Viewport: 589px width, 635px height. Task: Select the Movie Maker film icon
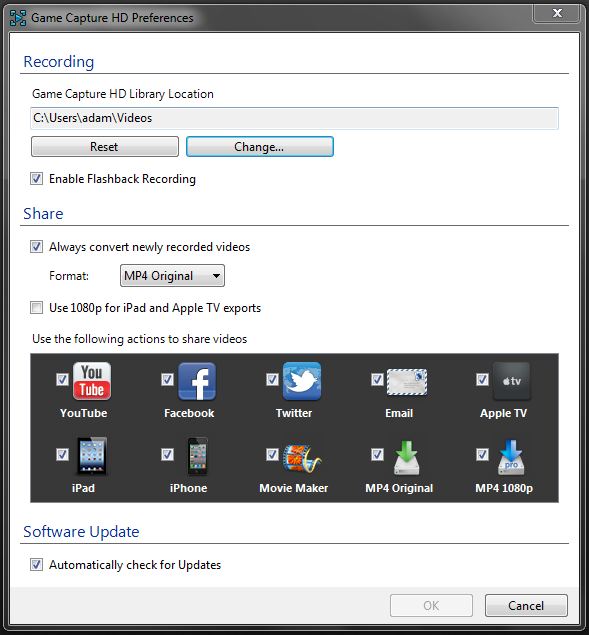click(x=302, y=458)
